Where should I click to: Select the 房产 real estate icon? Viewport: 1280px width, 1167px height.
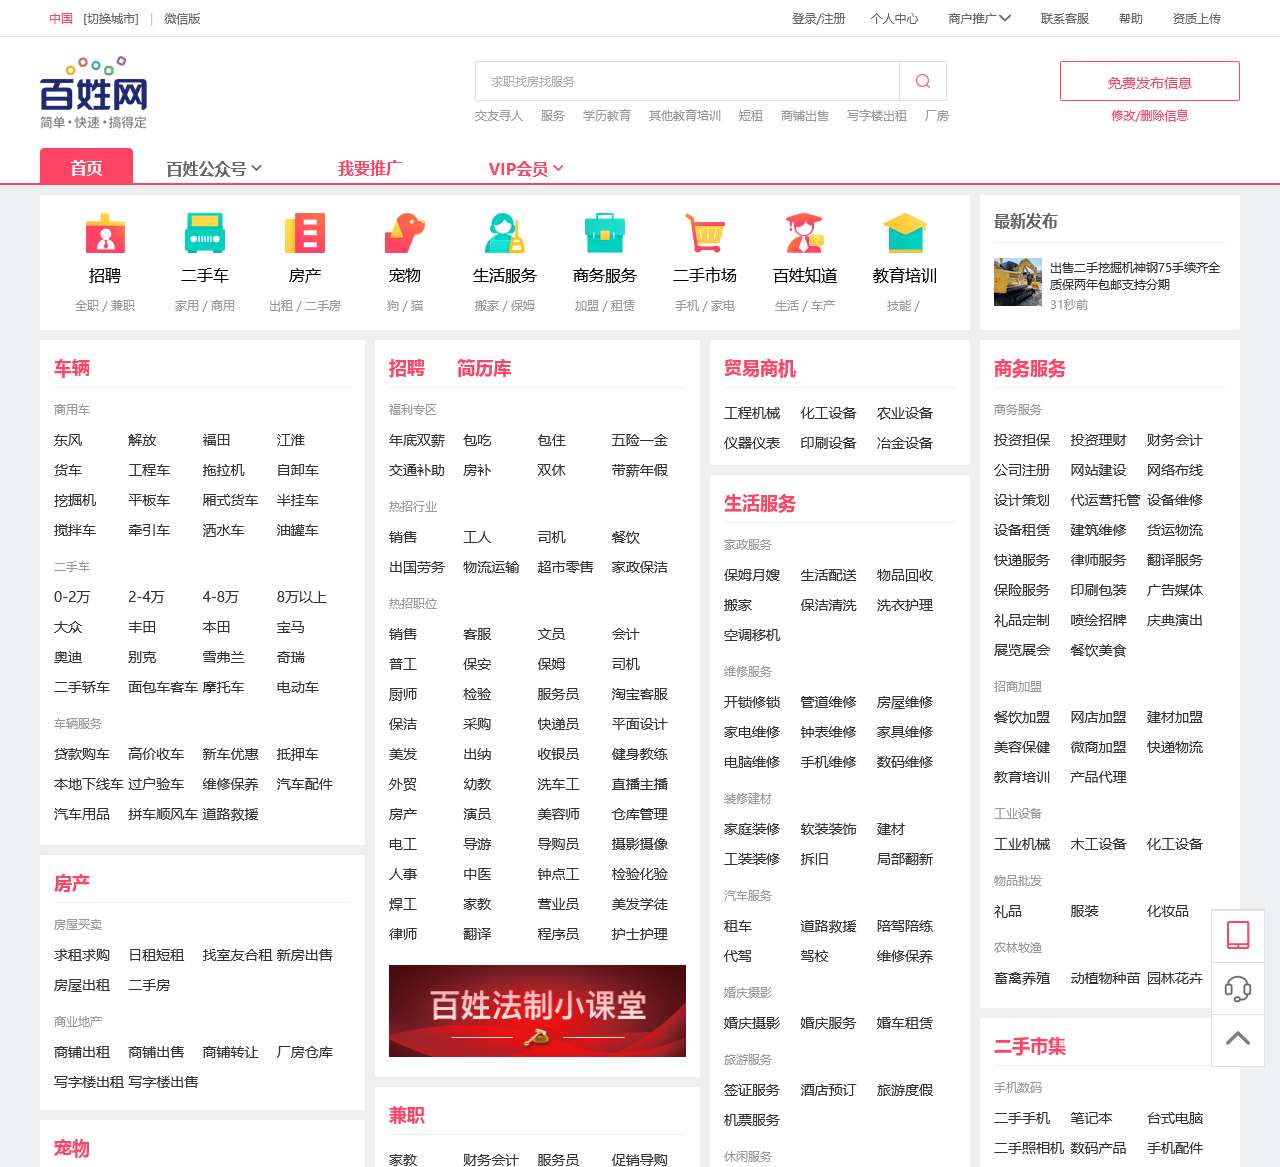click(x=305, y=234)
